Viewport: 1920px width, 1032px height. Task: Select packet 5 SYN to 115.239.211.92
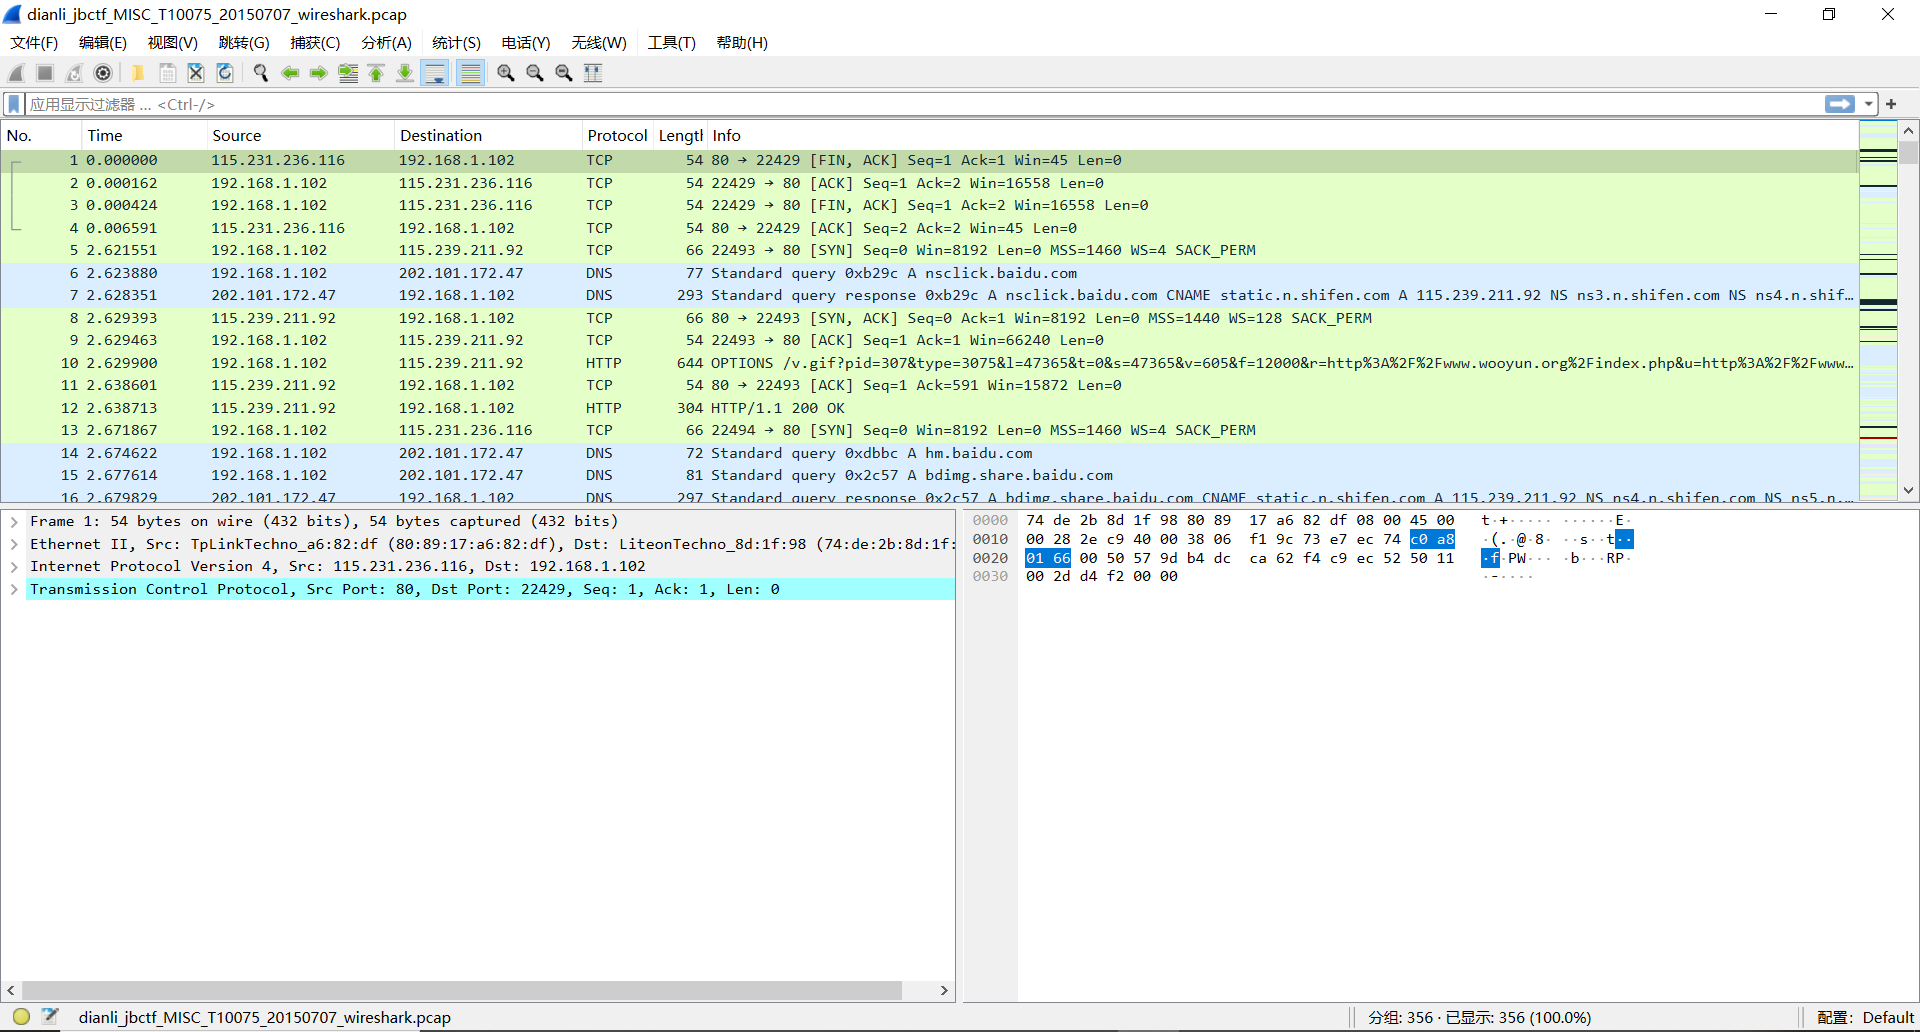click(929, 250)
